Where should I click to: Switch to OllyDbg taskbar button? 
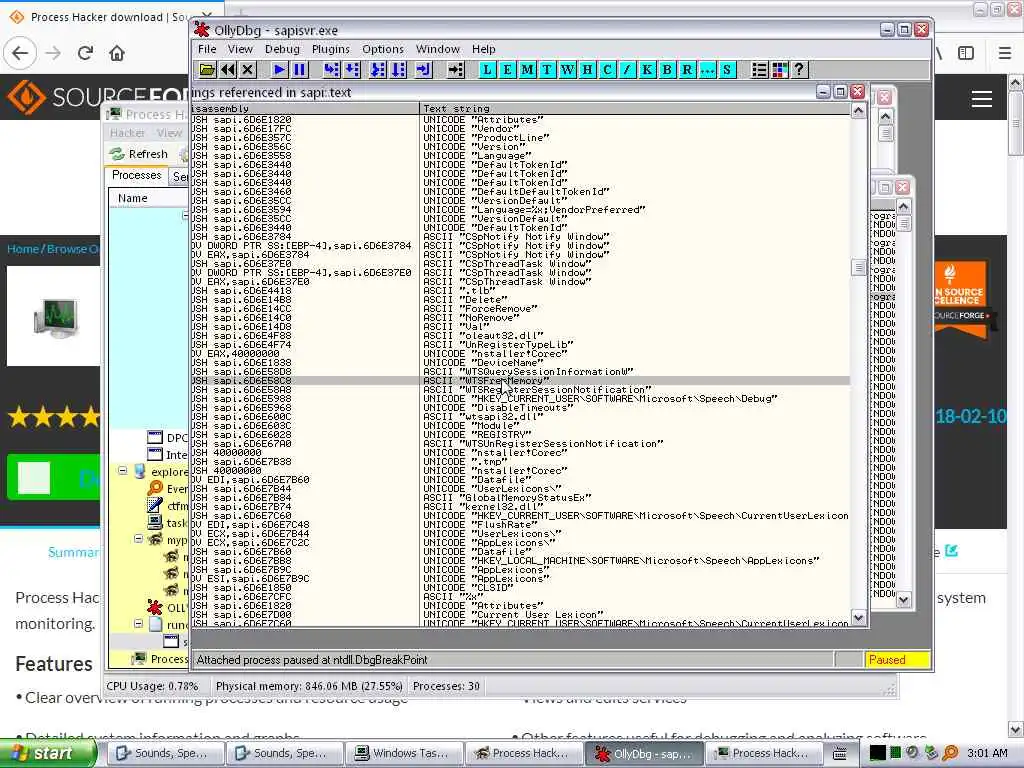click(644, 753)
